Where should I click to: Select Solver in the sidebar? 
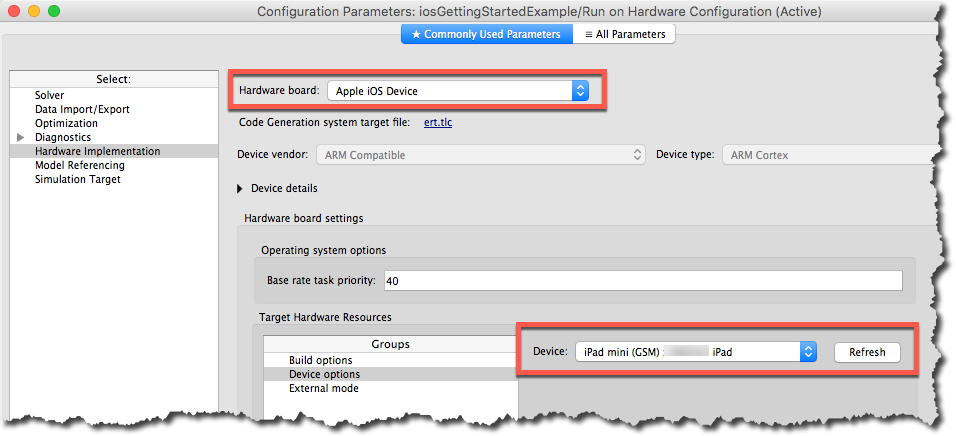49,95
